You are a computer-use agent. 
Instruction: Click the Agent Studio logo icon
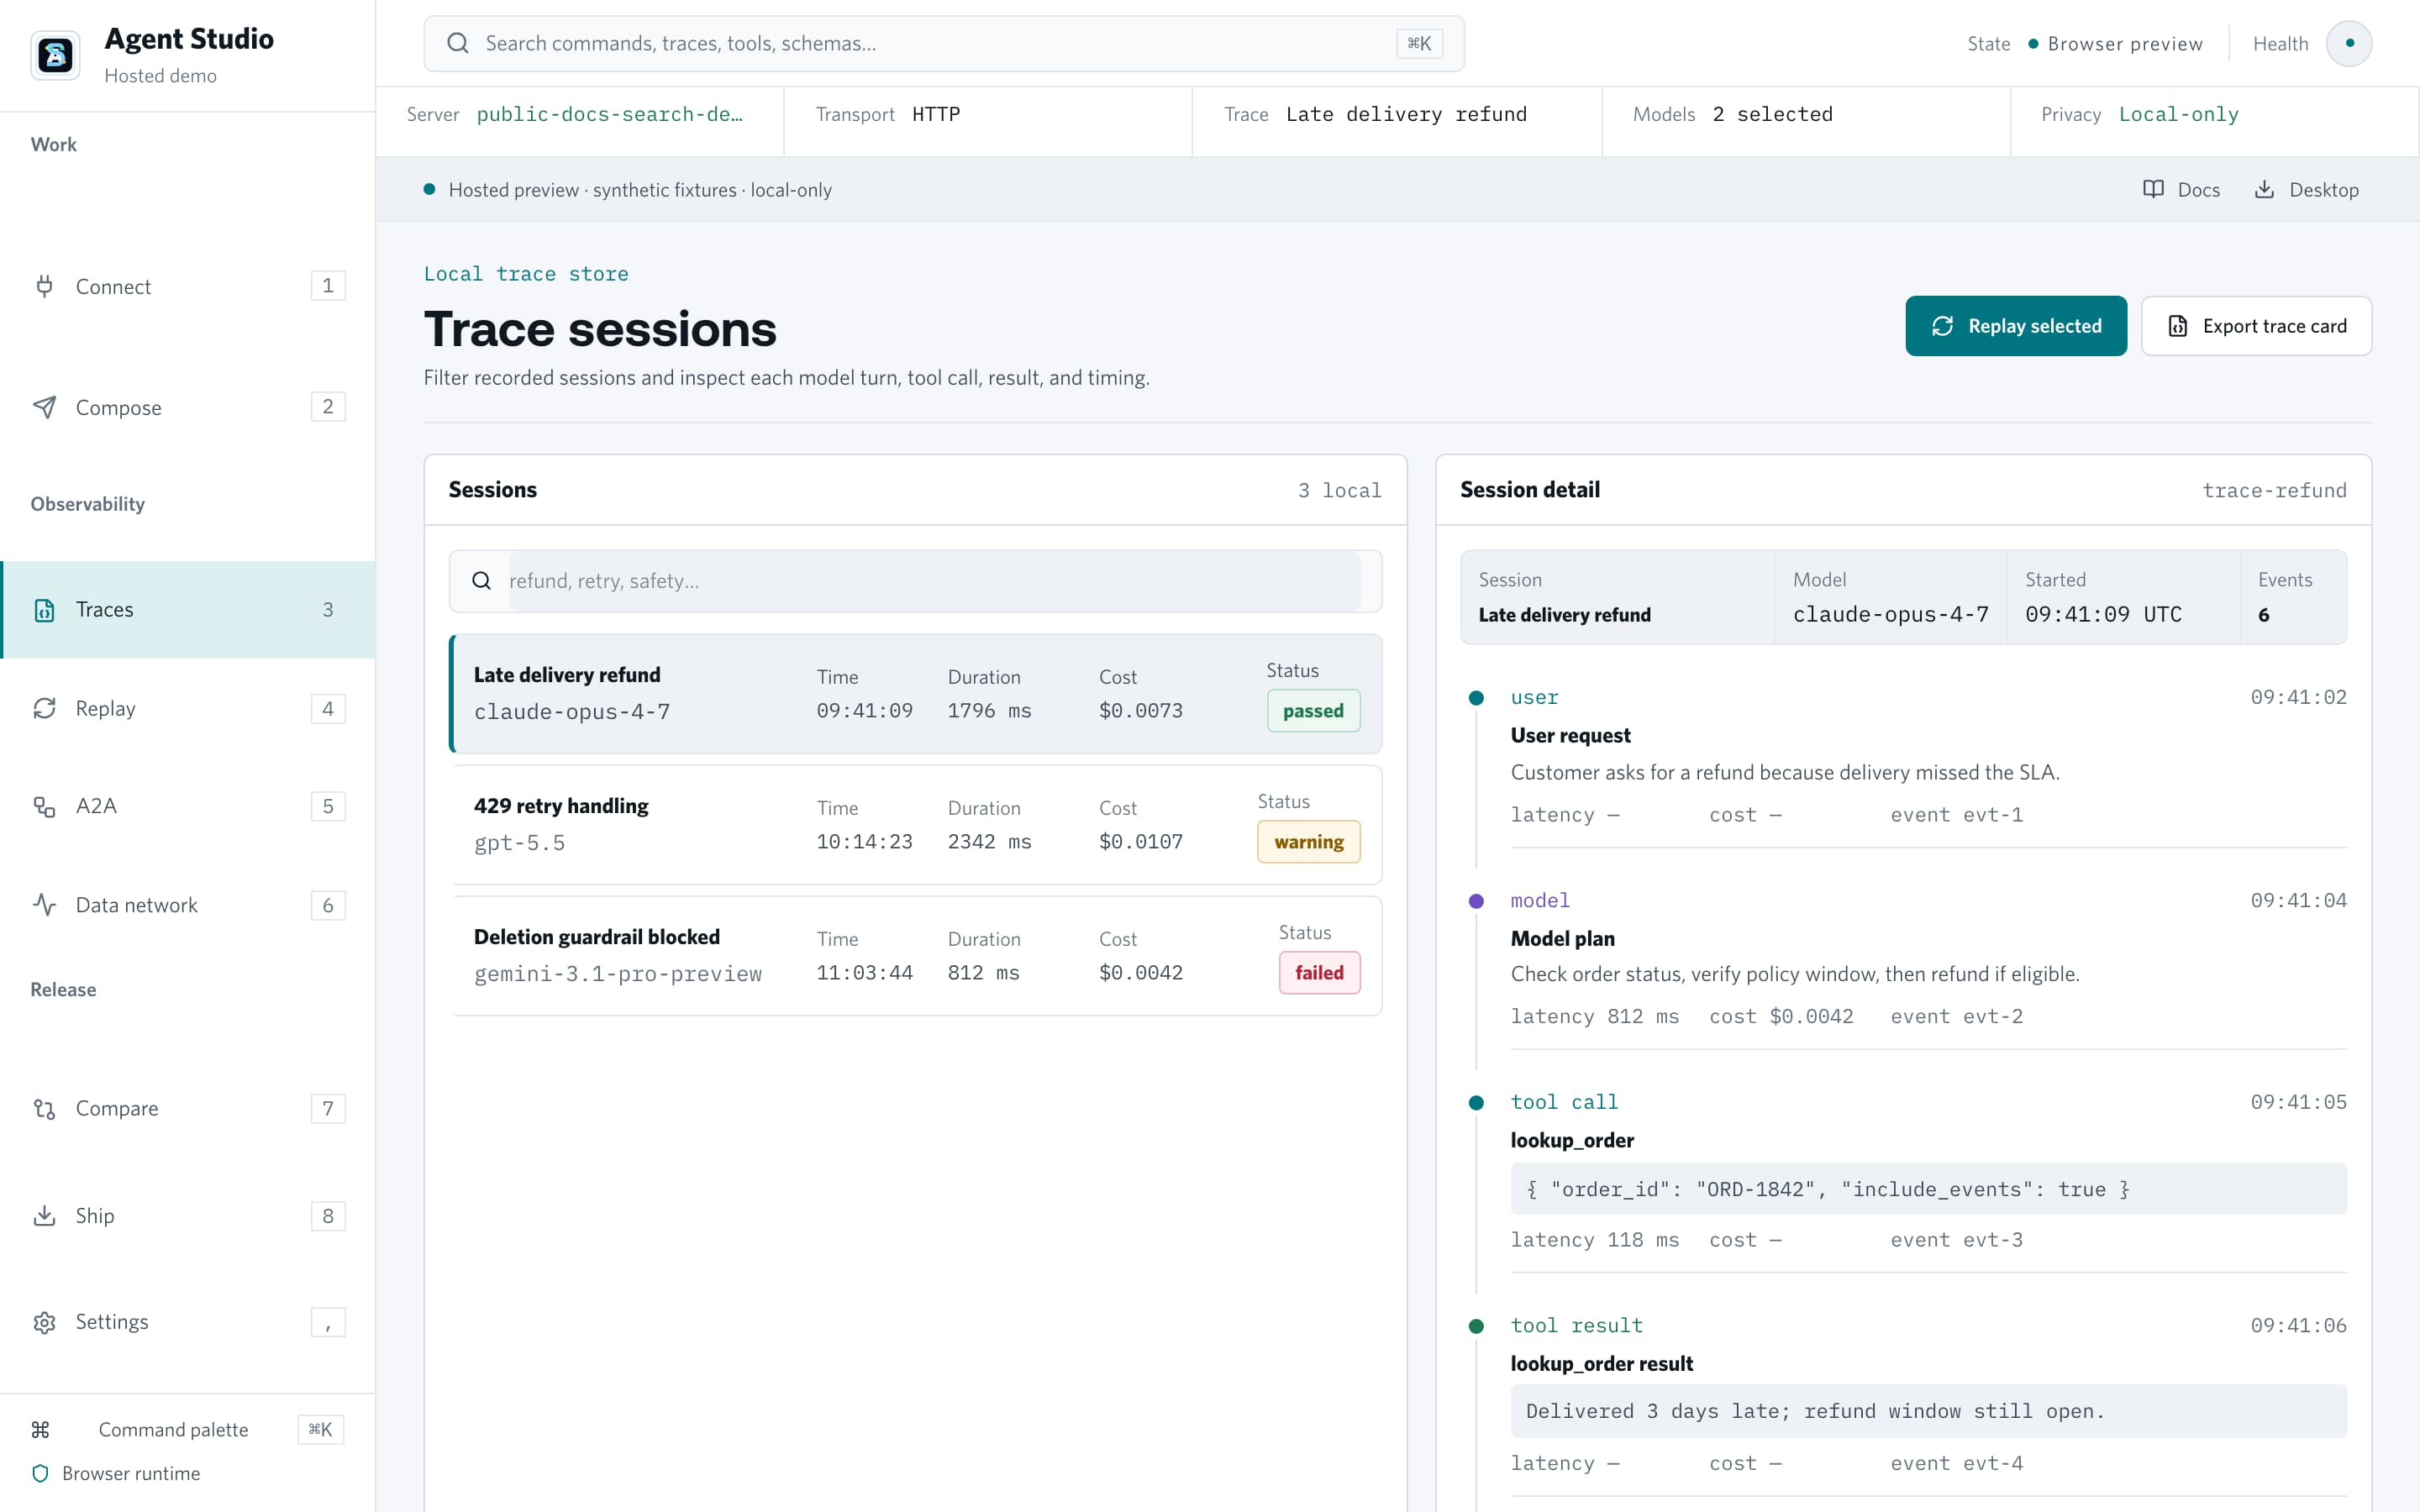(55, 55)
